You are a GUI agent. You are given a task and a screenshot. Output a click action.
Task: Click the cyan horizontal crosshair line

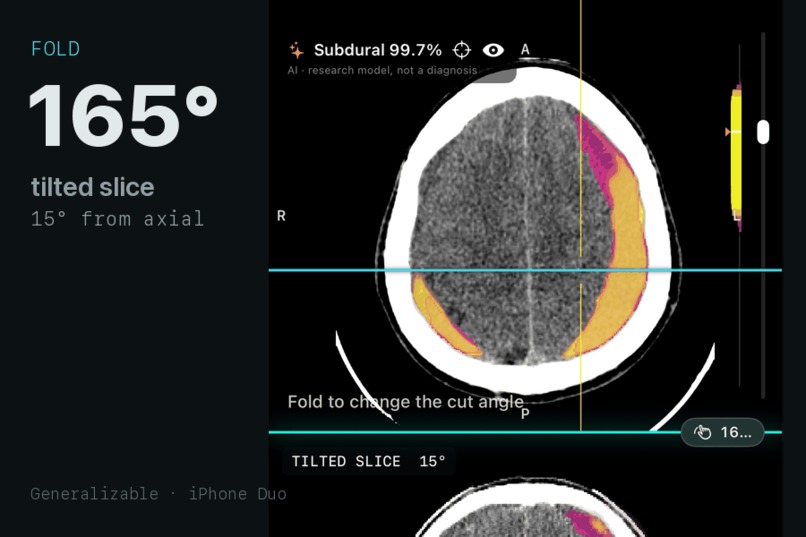point(525,270)
